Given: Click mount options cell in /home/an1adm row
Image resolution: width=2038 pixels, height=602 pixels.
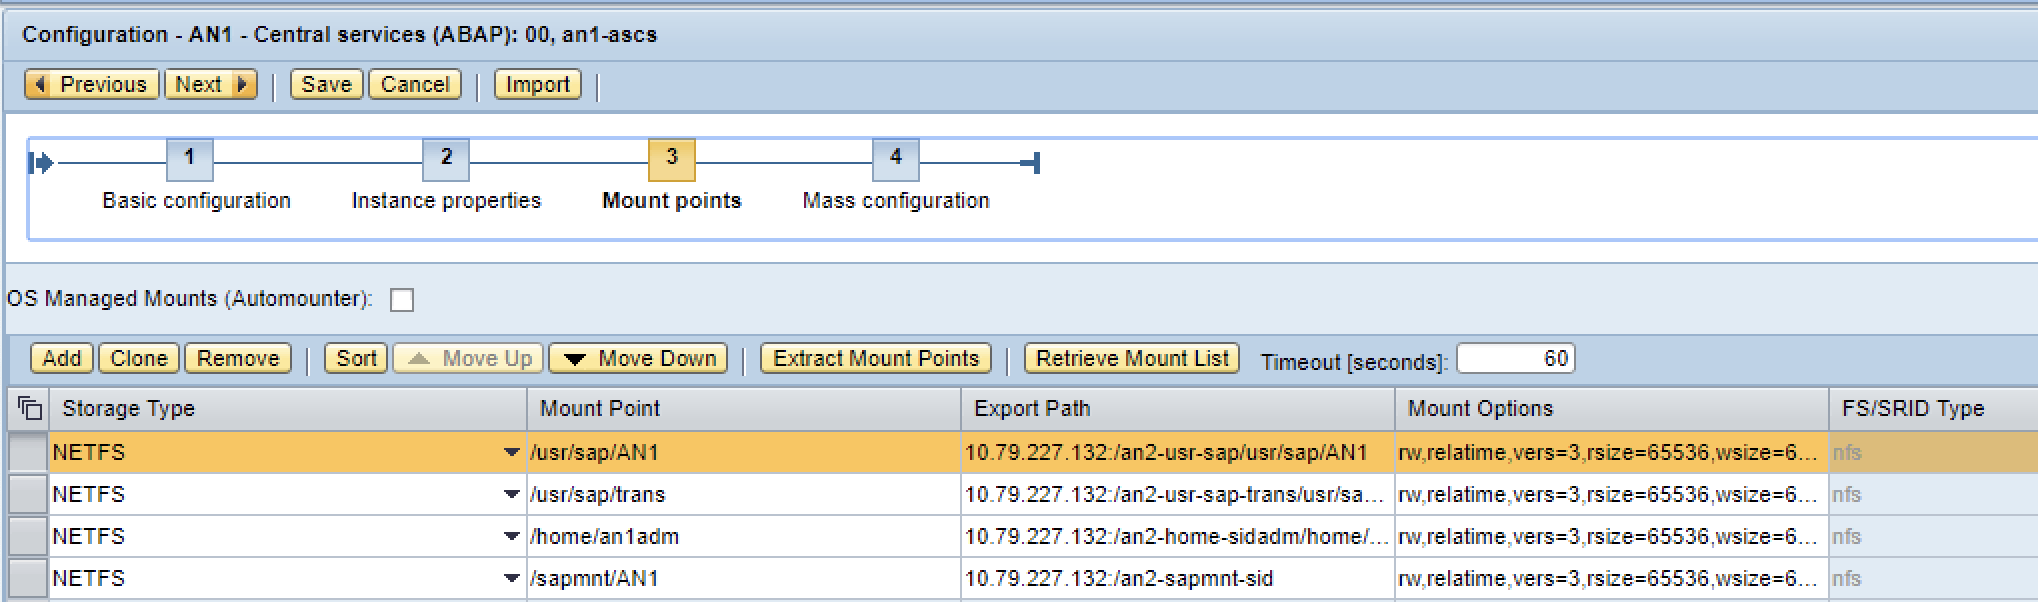Looking at the screenshot, I should tap(1612, 536).
